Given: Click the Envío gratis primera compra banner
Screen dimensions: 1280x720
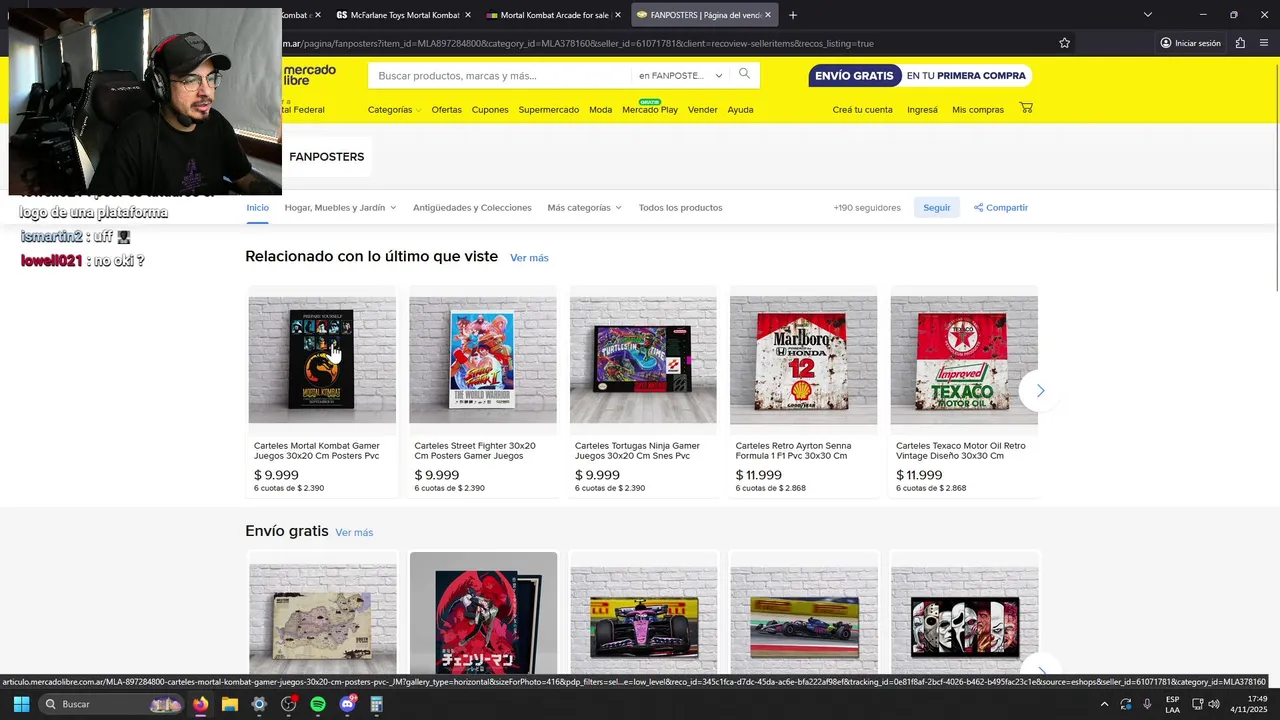Looking at the screenshot, I should click(919, 76).
